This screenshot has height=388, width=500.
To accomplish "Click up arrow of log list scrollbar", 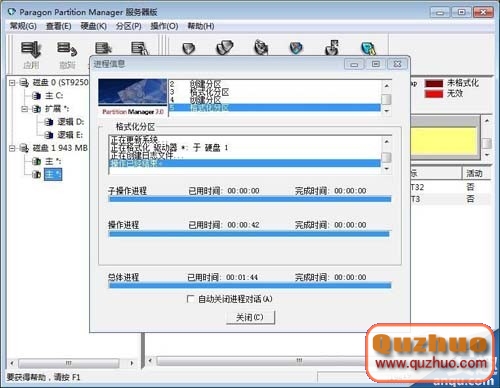I will click(x=387, y=142).
